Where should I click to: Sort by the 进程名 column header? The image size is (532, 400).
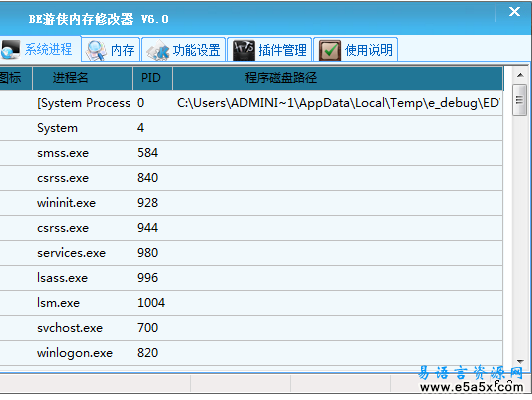point(82,78)
